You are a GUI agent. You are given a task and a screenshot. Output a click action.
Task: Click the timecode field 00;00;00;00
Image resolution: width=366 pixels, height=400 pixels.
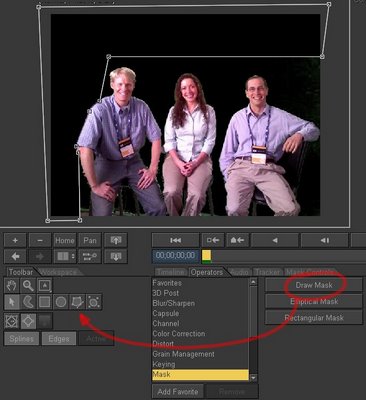[x=176, y=255]
